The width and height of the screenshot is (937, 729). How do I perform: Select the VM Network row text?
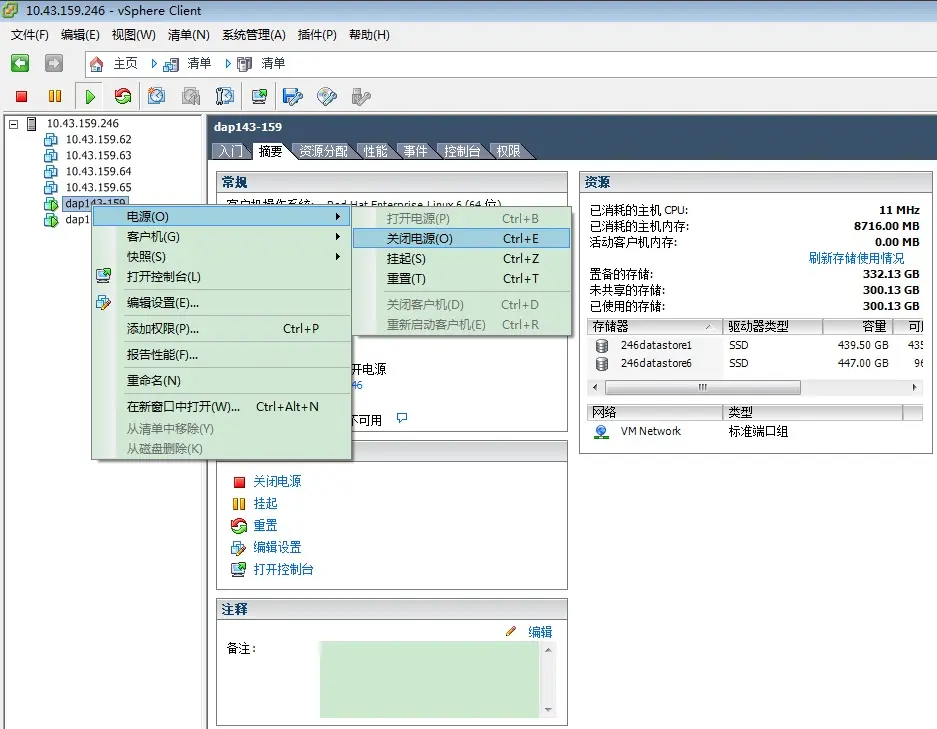(651, 431)
